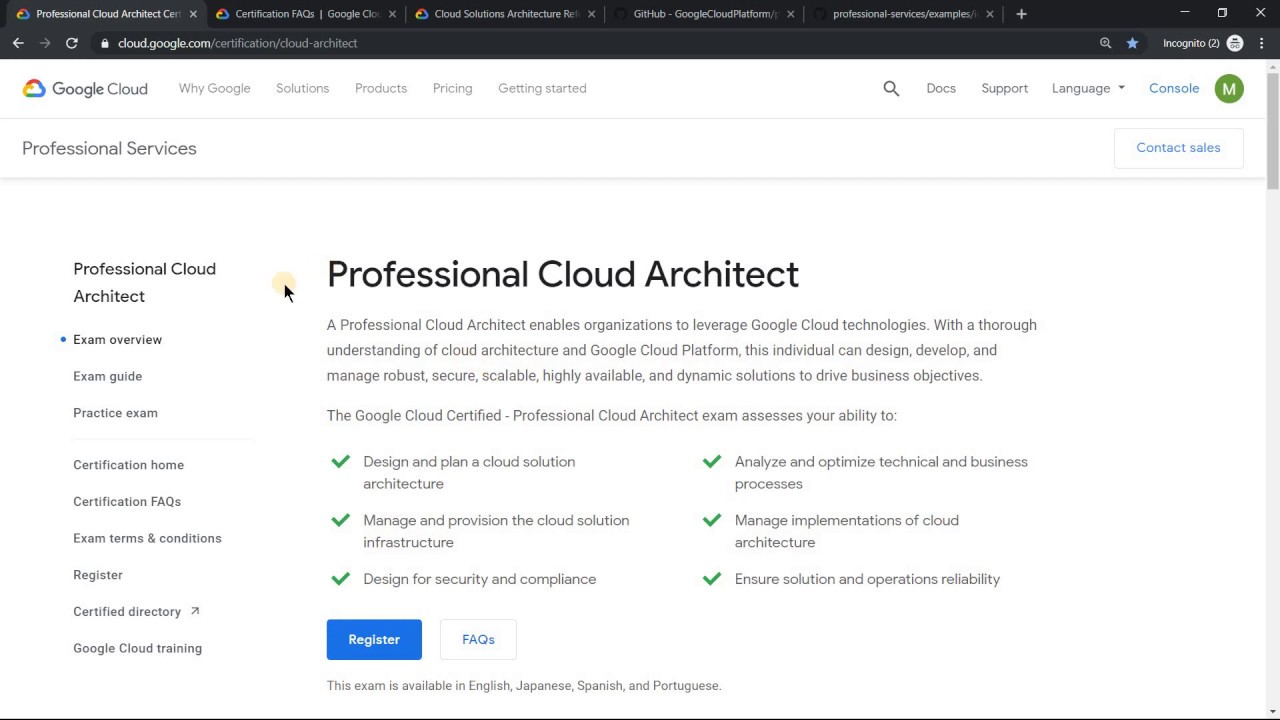Screen dimensions: 1280x720
Task: Open the Pricing page link
Action: 452,88
